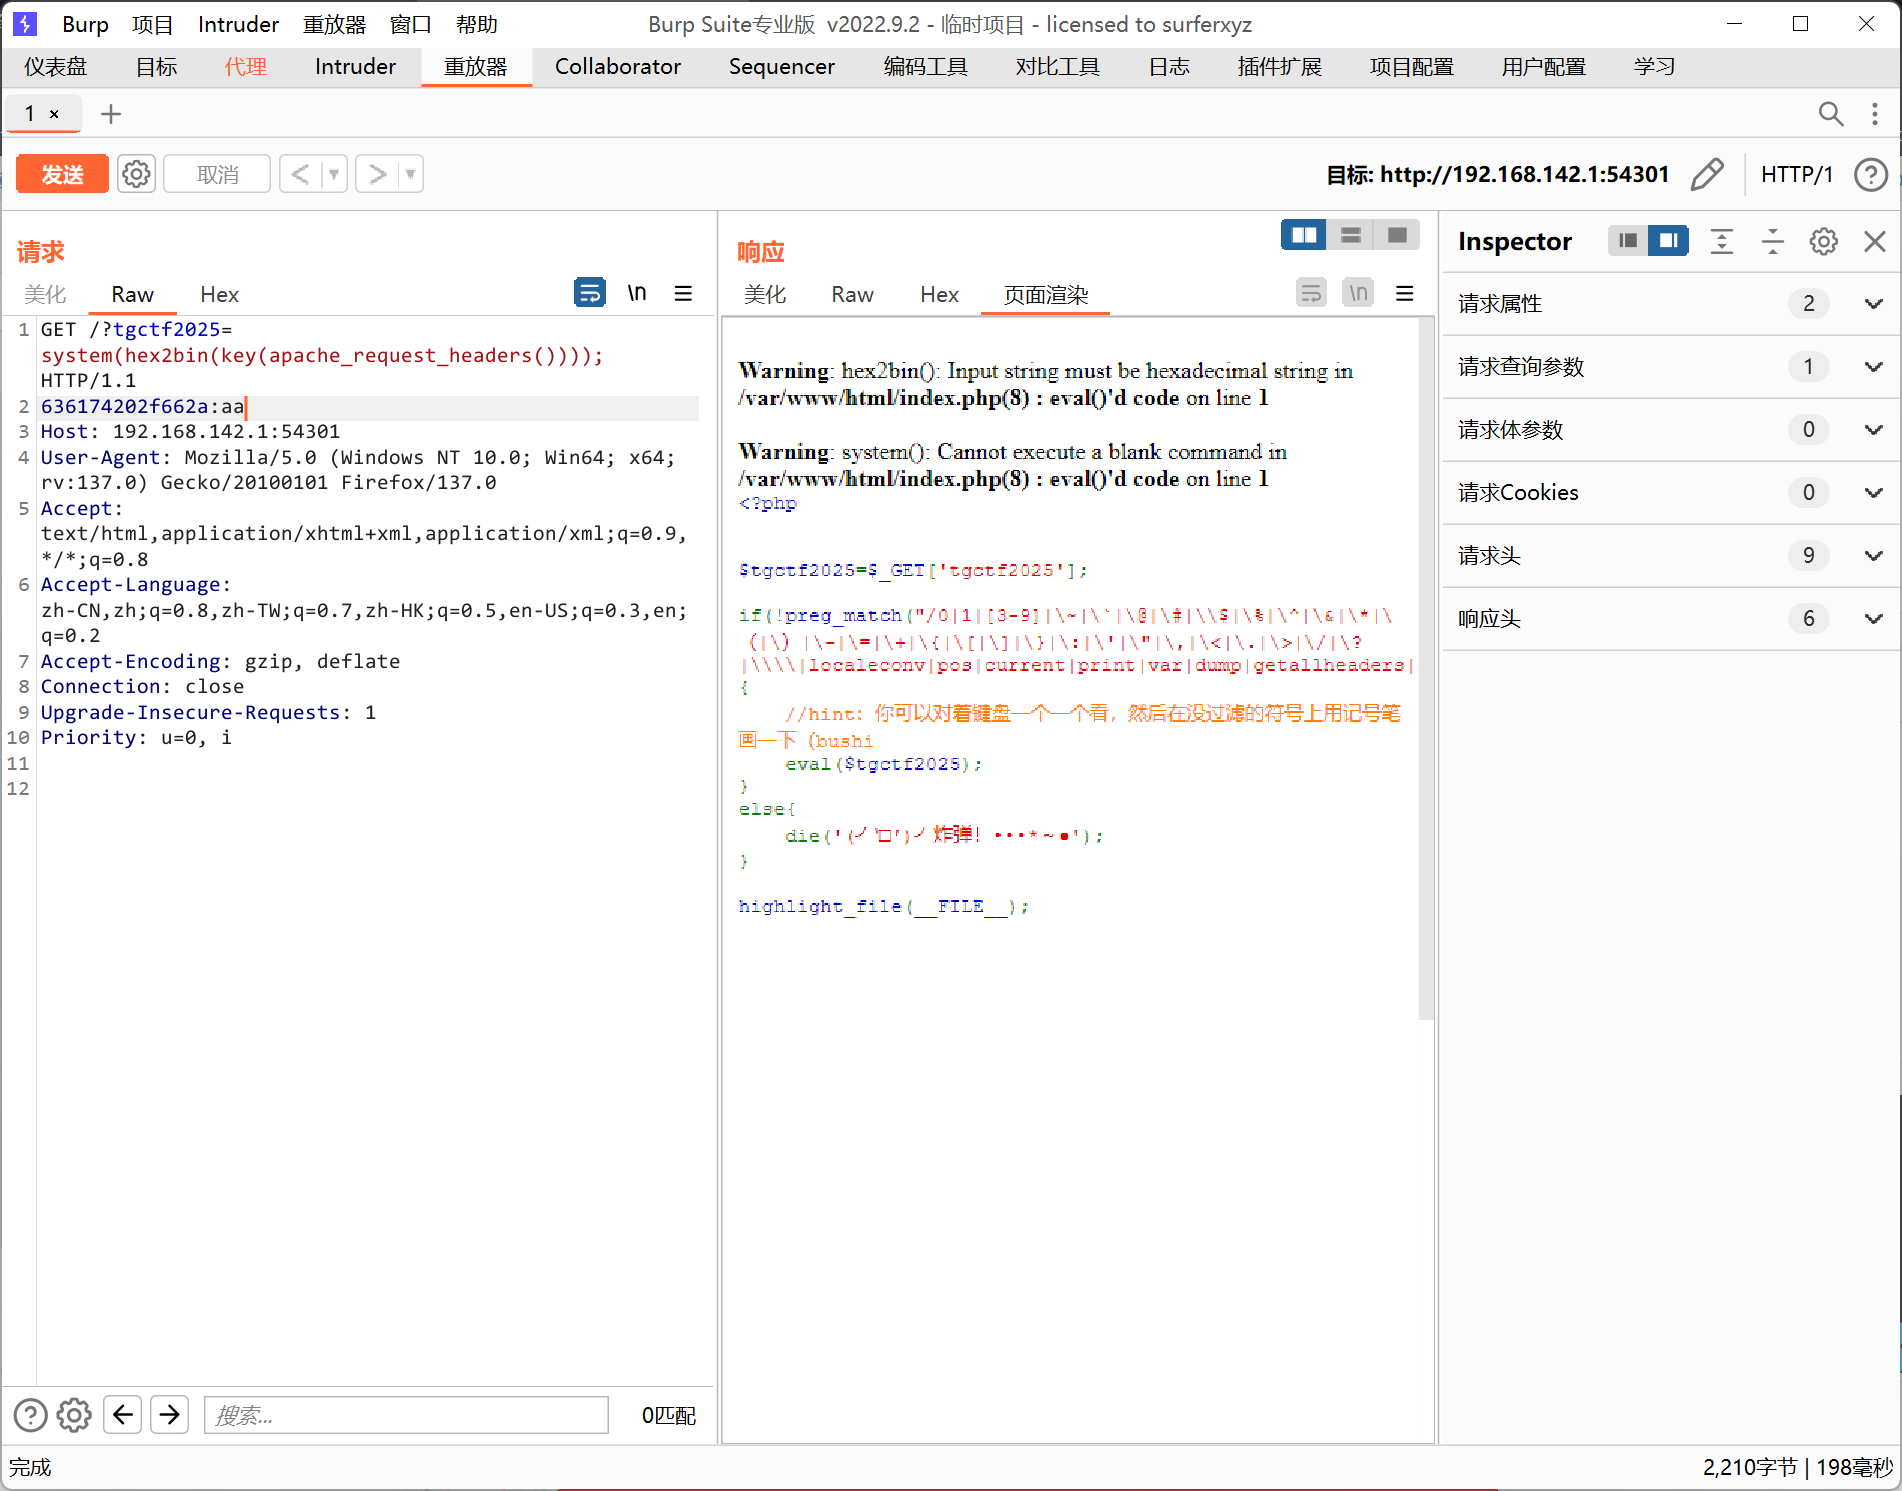Click the search help question icon

tap(30, 1415)
